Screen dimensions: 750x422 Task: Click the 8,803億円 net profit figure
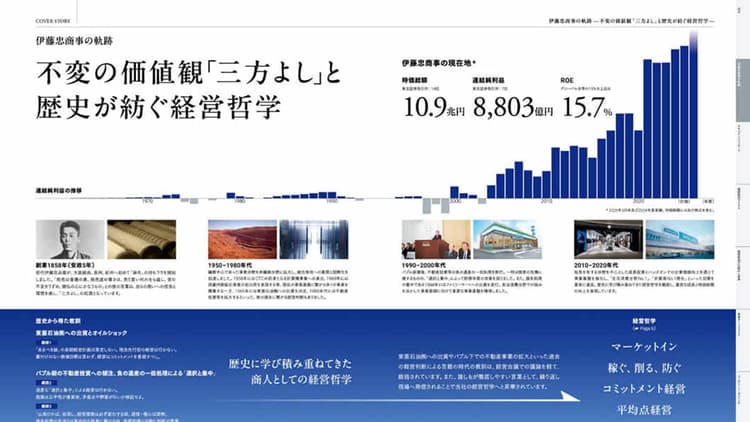click(513, 107)
